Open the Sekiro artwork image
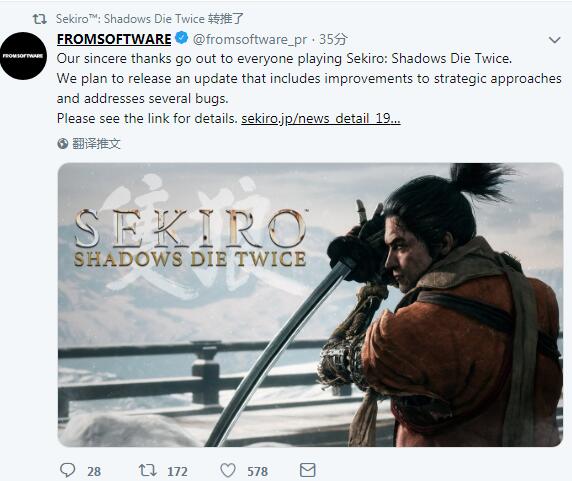The width and height of the screenshot is (572, 481). point(310,304)
